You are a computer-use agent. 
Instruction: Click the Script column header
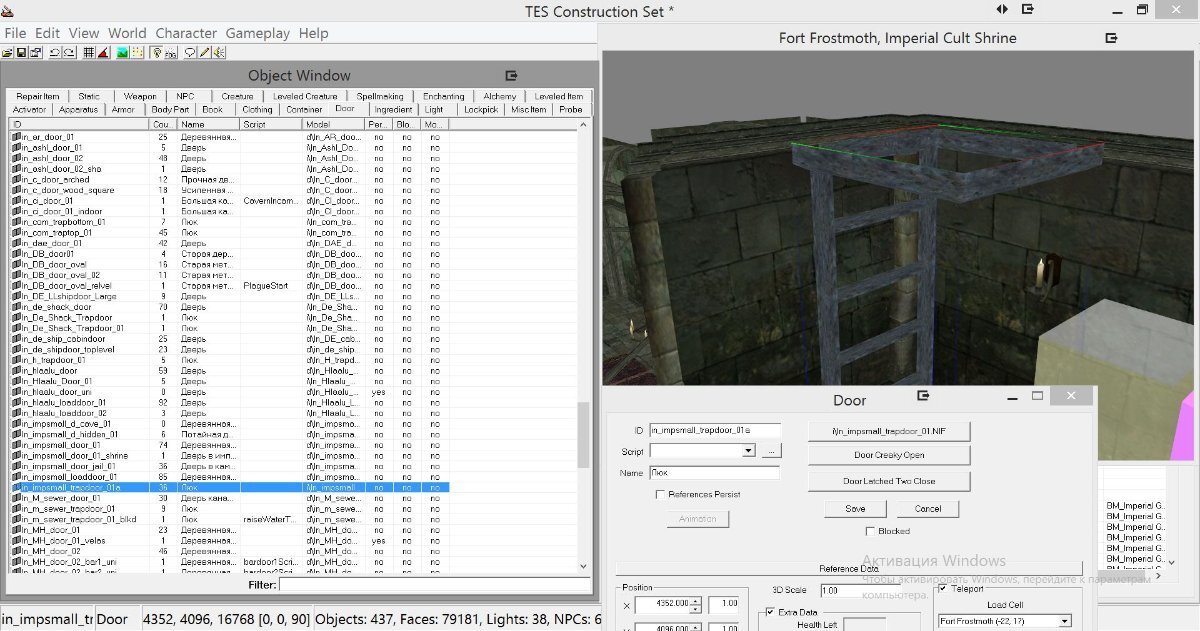click(x=271, y=124)
